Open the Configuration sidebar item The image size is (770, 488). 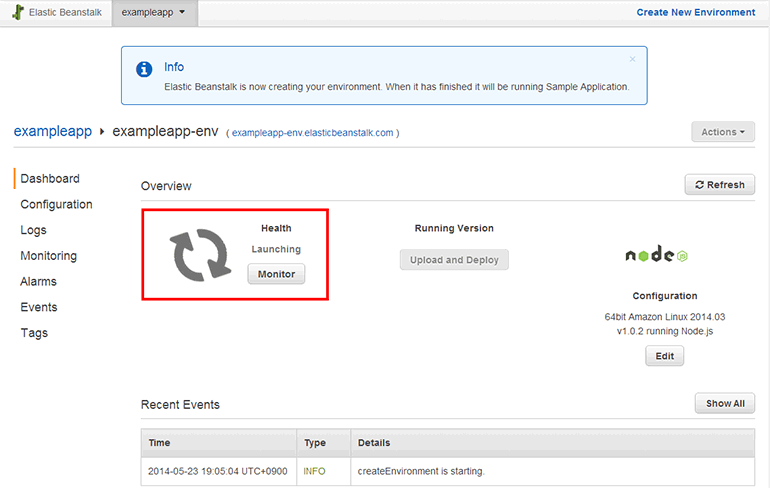[x=56, y=205]
